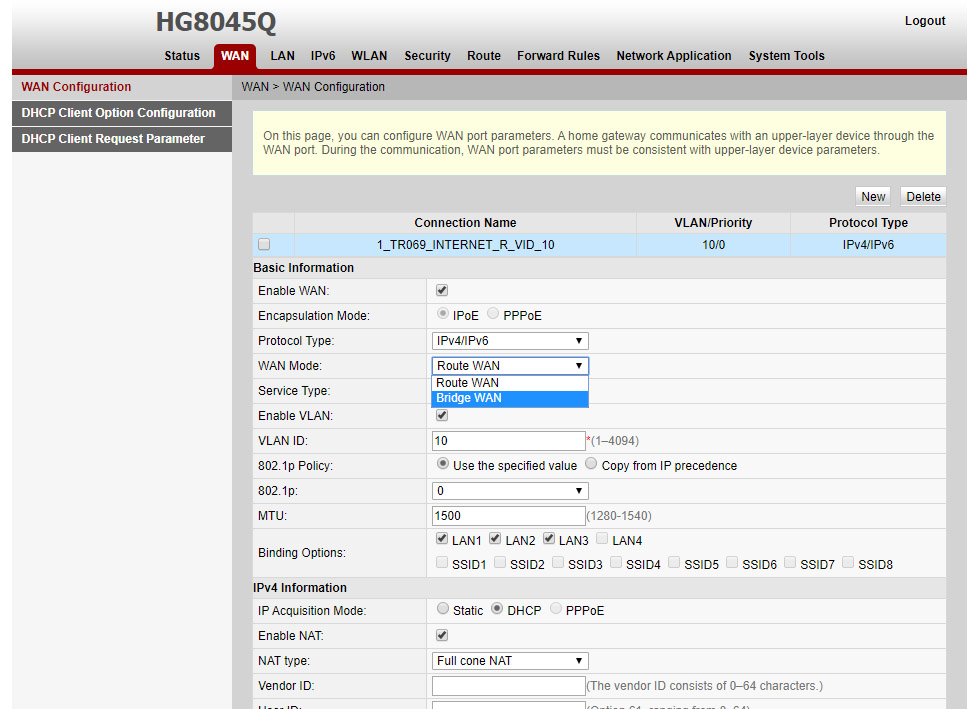Check SSID4 binding option
Viewport: 980px width, 709px height.
coord(616,563)
